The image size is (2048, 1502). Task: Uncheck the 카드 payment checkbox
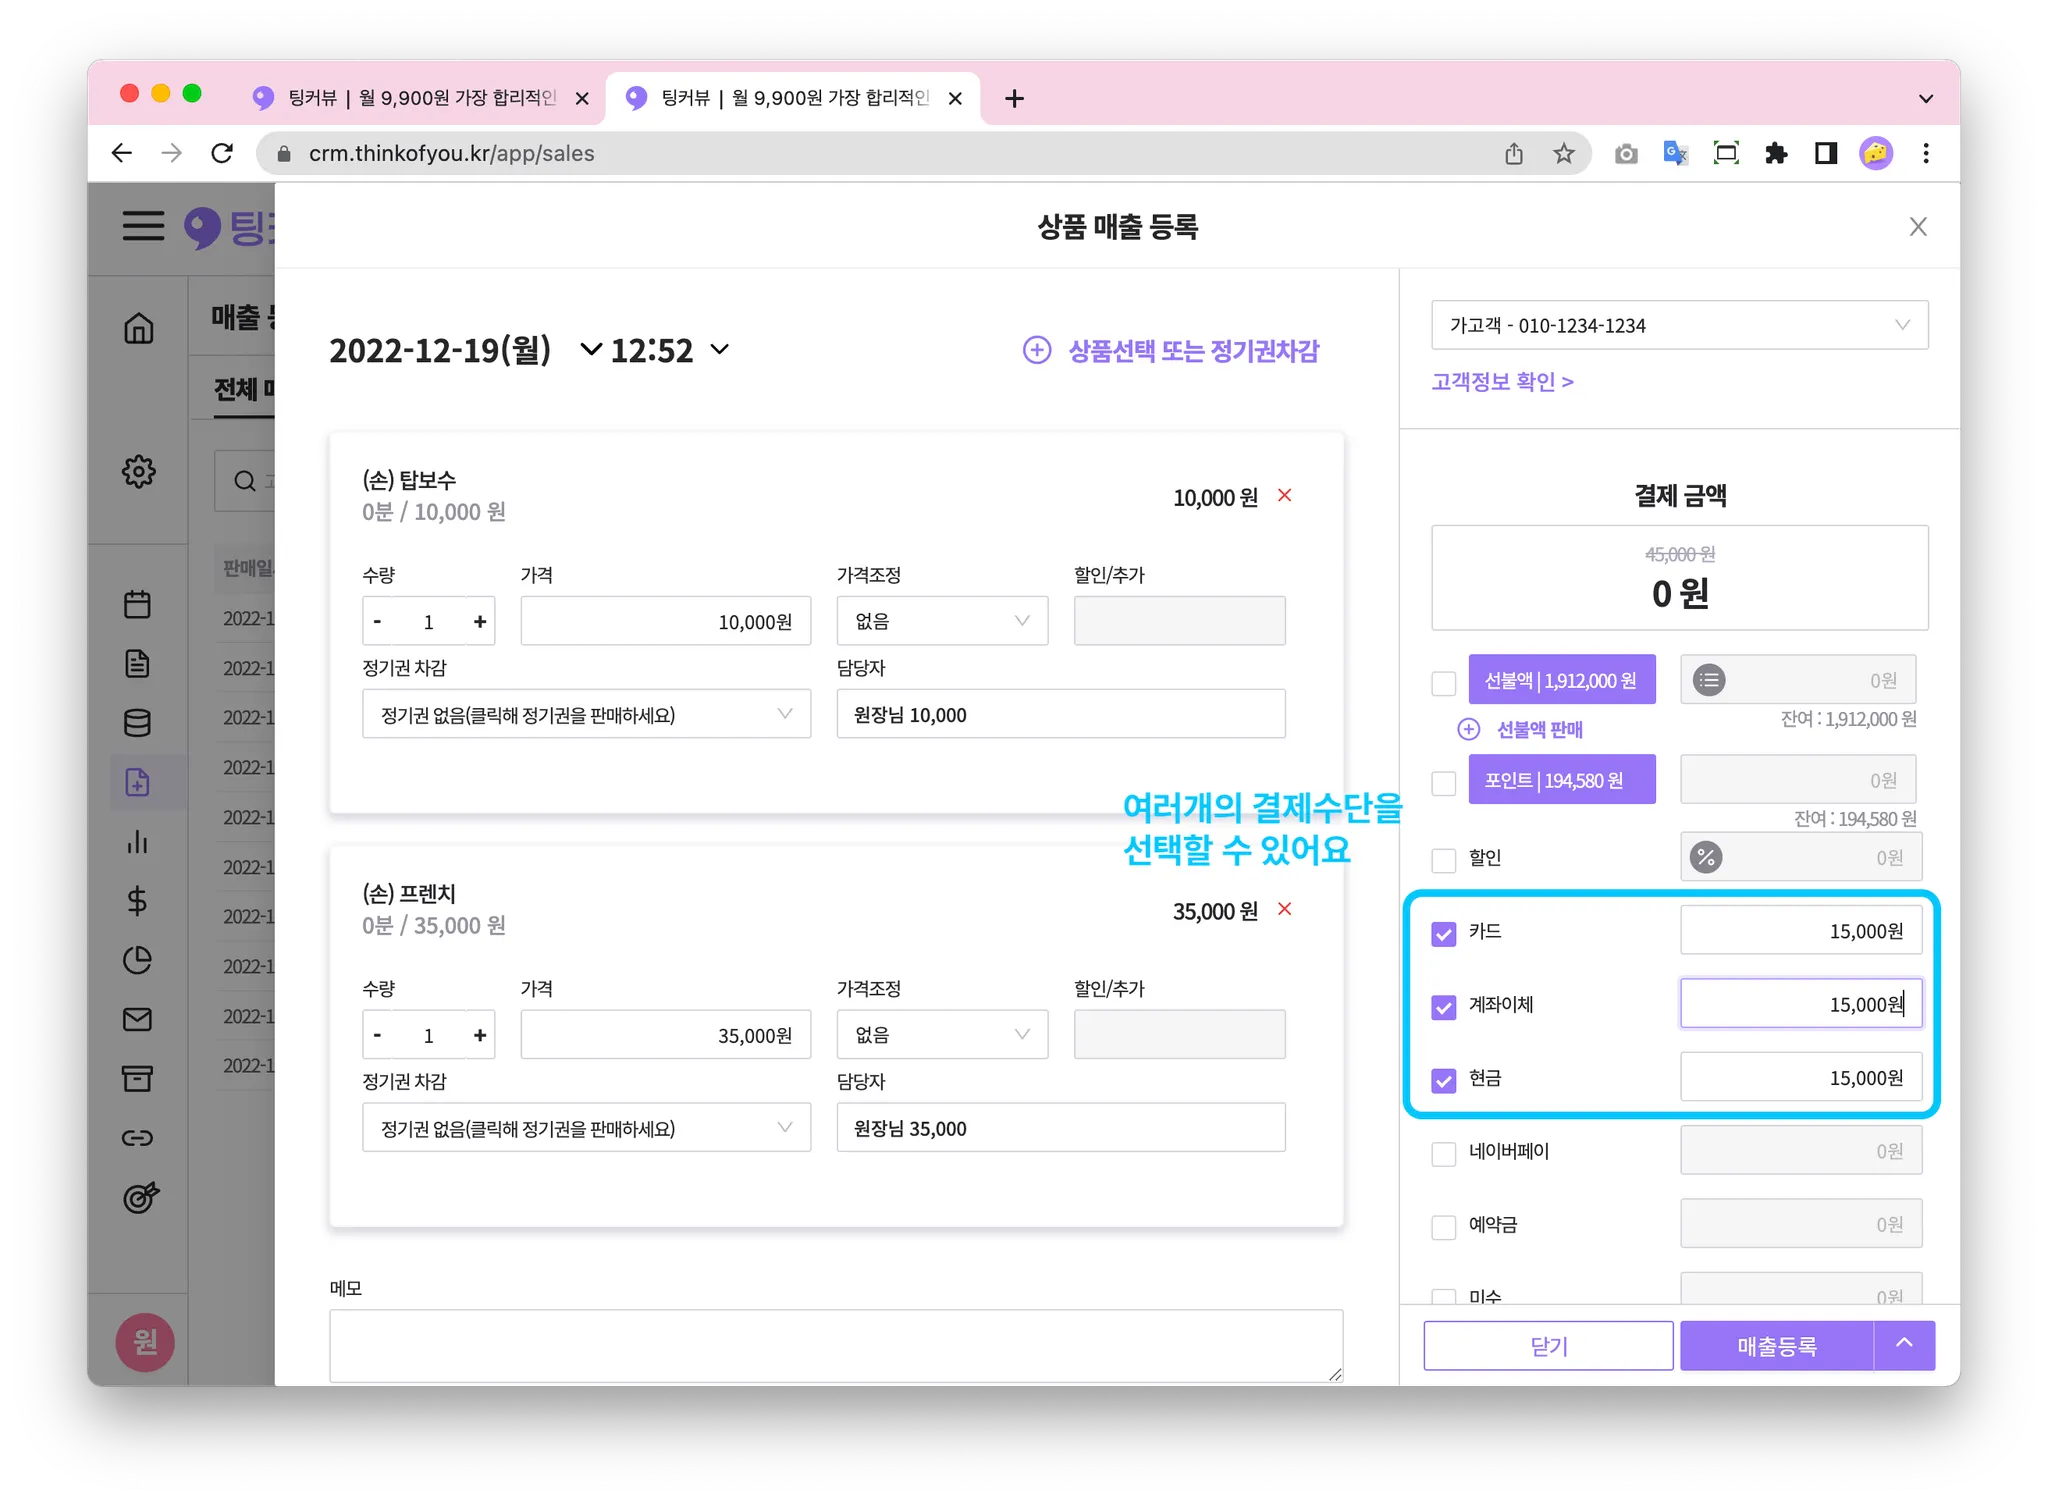[1443, 934]
